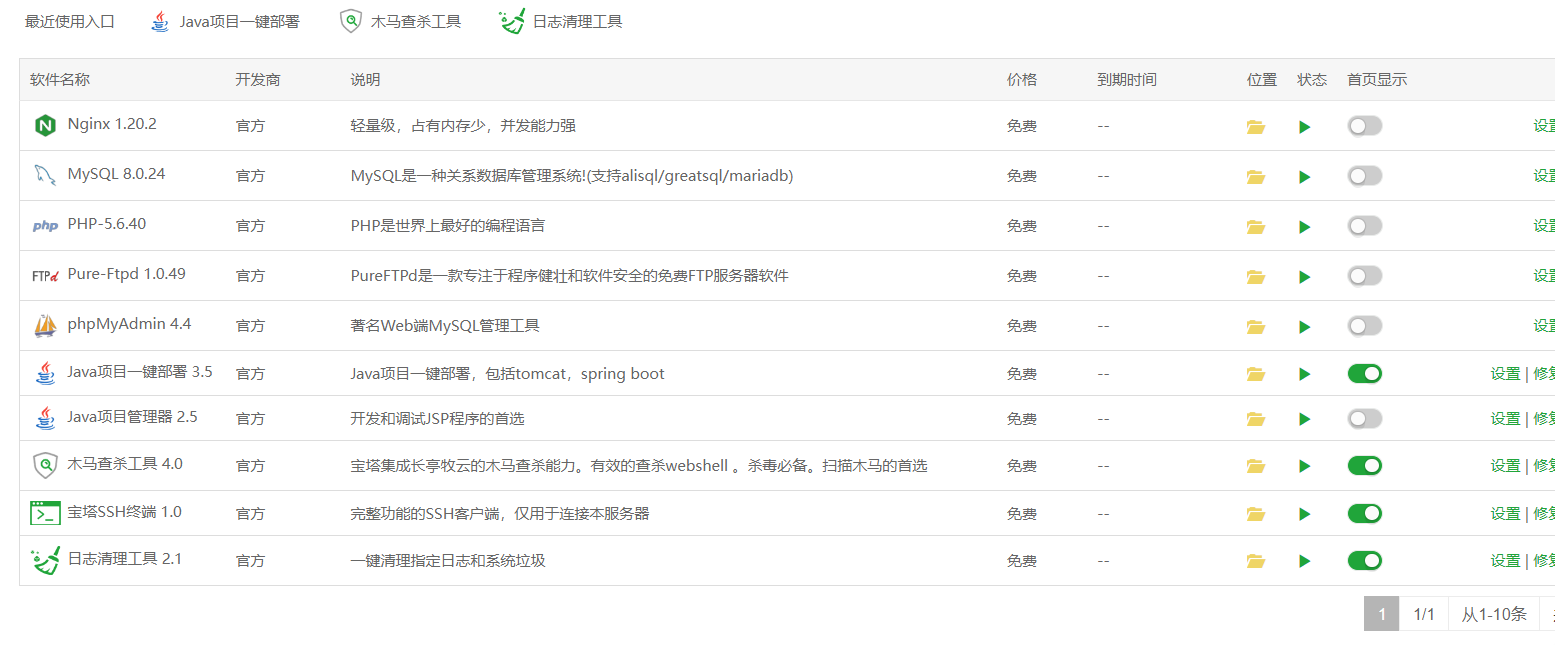Open Java项目一键部署 recent shortcut

coord(225,21)
